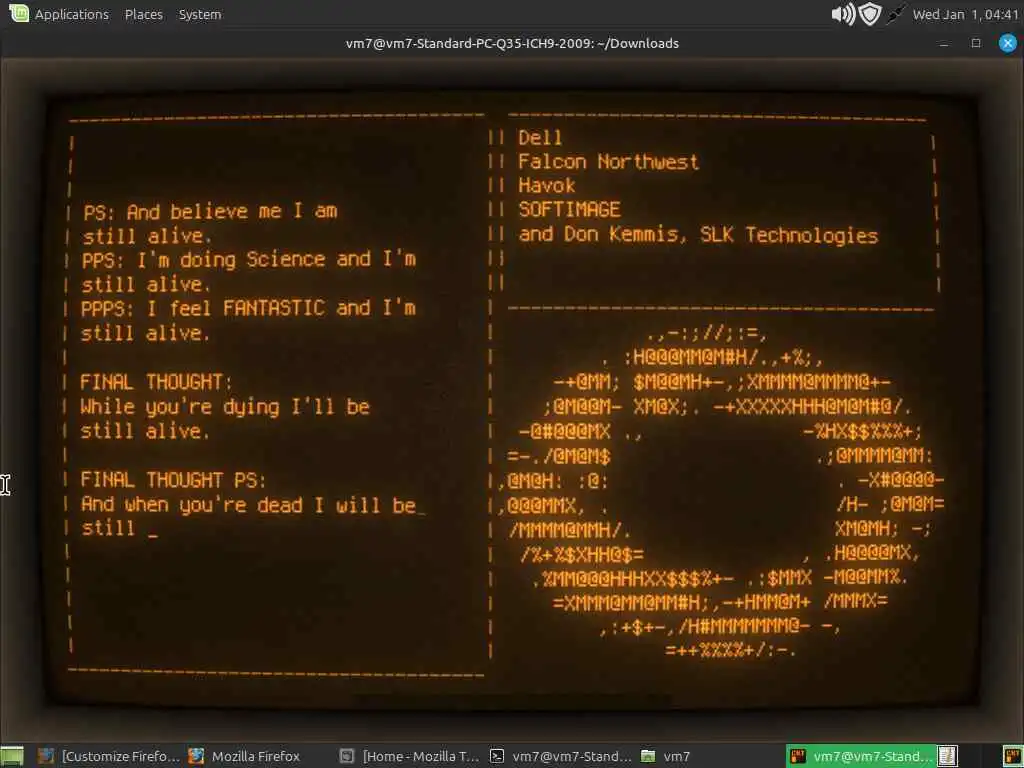
Task: Click the rightmost bottom panel terminal icon
Action: tap(1013, 756)
